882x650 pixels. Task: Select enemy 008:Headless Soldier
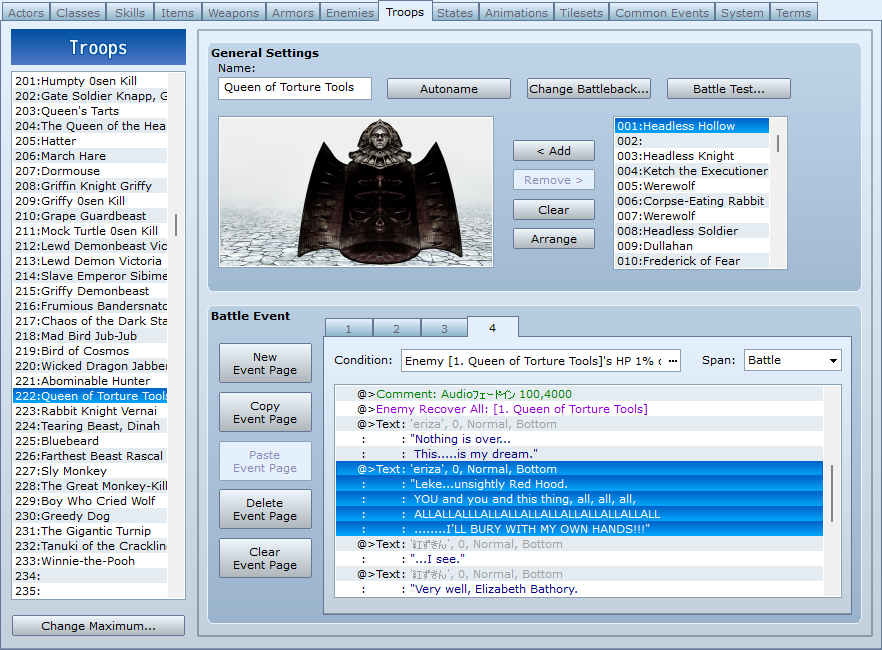click(692, 231)
